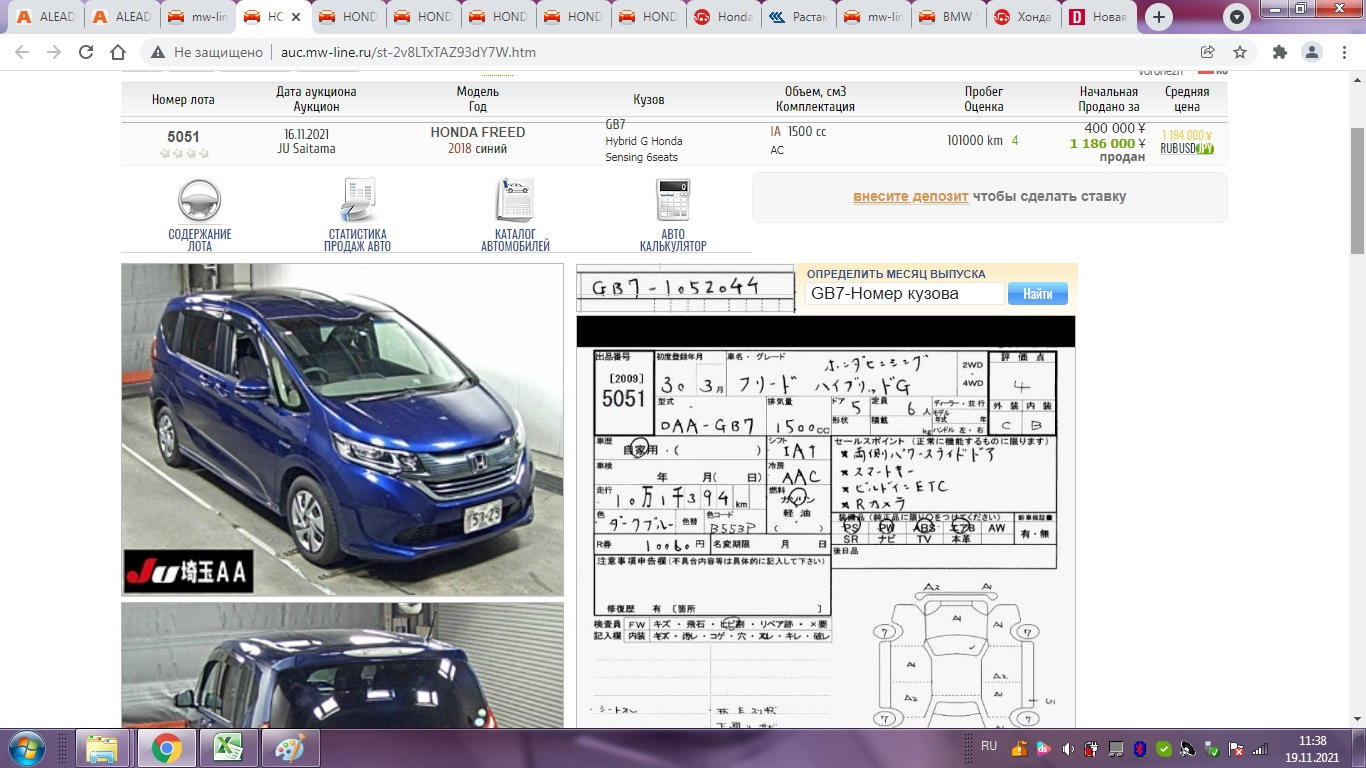The height and width of the screenshot is (768, 1366).
Task: Open Каталог автомобилей icon
Action: click(x=514, y=201)
